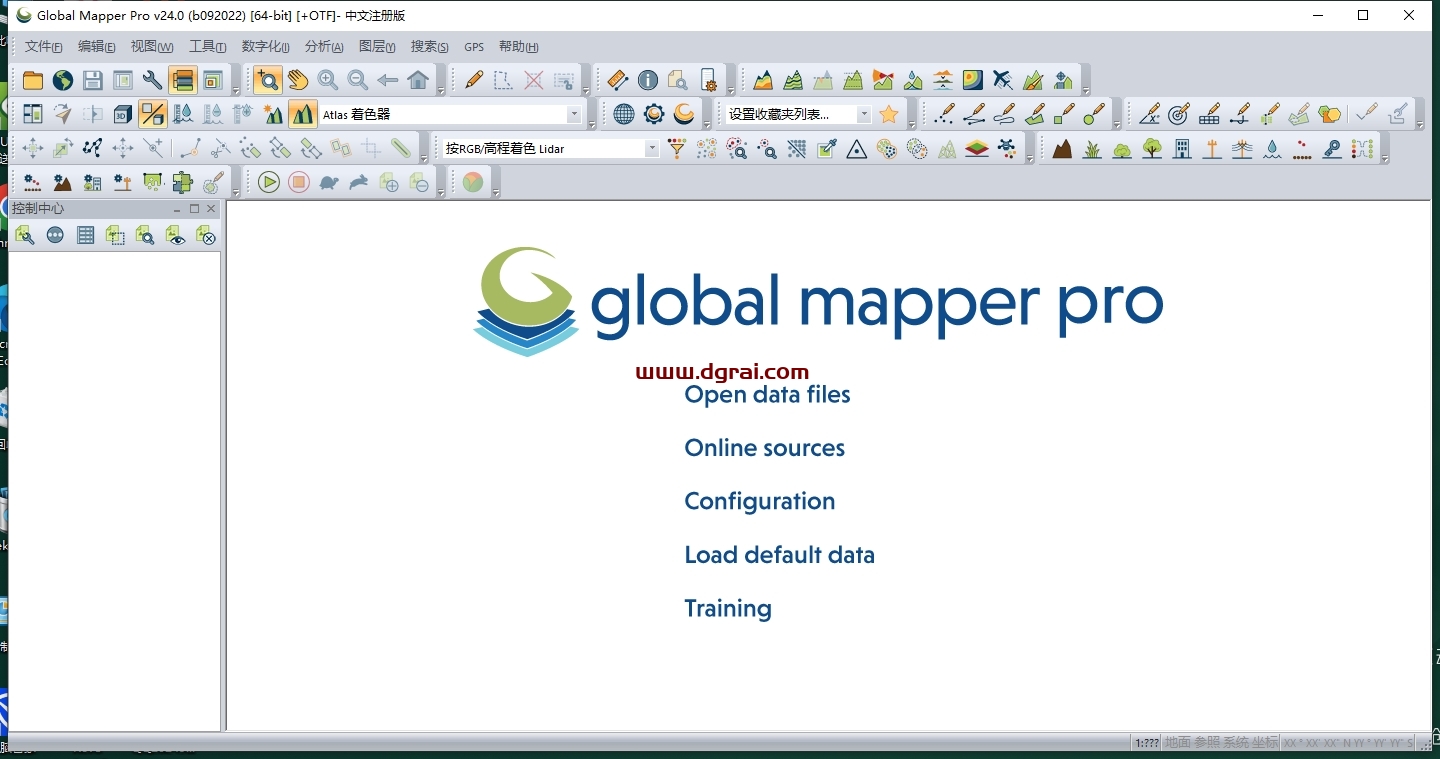
Task: Open the 编辑 (Edit) menu
Action: tap(97, 47)
